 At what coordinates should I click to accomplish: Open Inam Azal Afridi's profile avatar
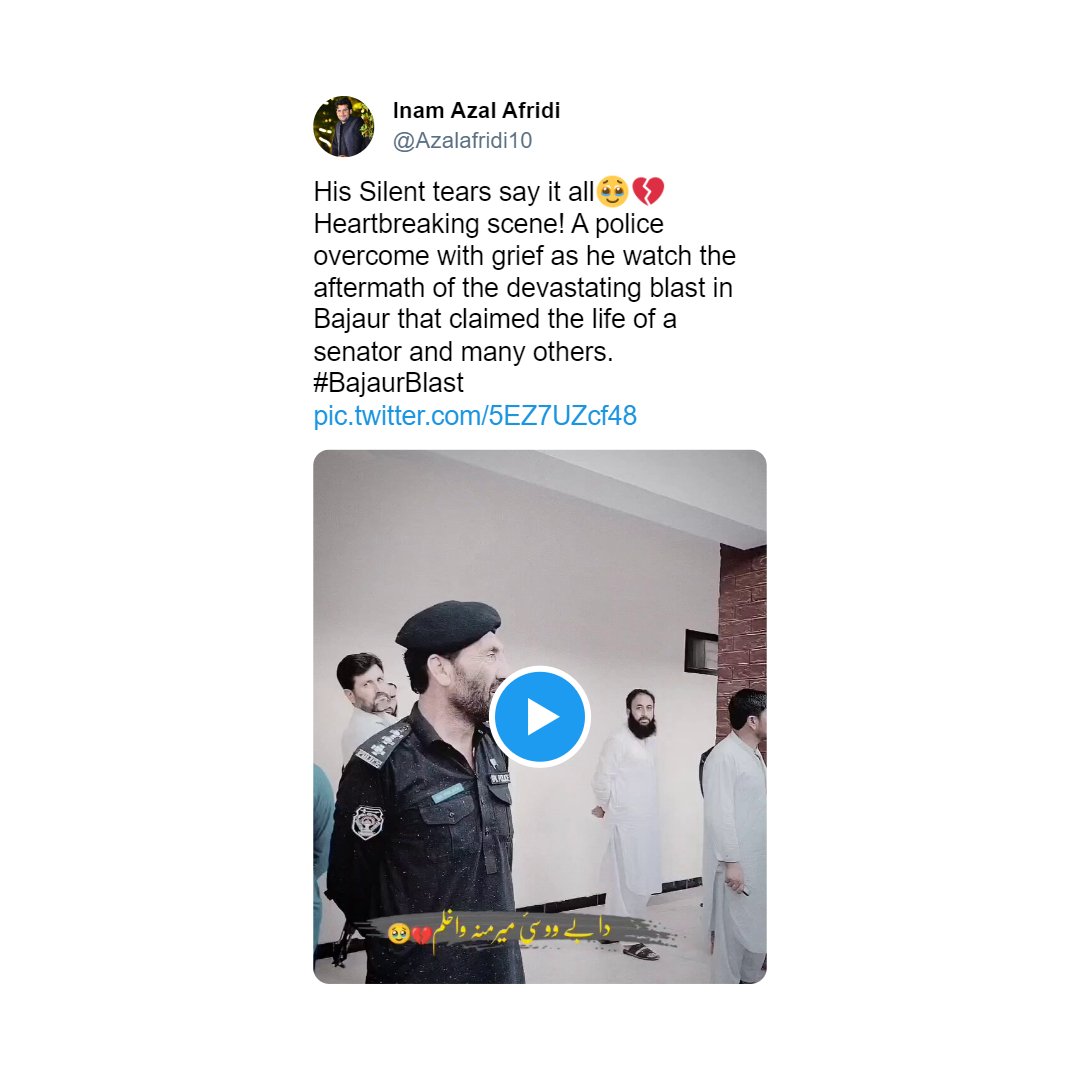pyautogui.click(x=344, y=126)
